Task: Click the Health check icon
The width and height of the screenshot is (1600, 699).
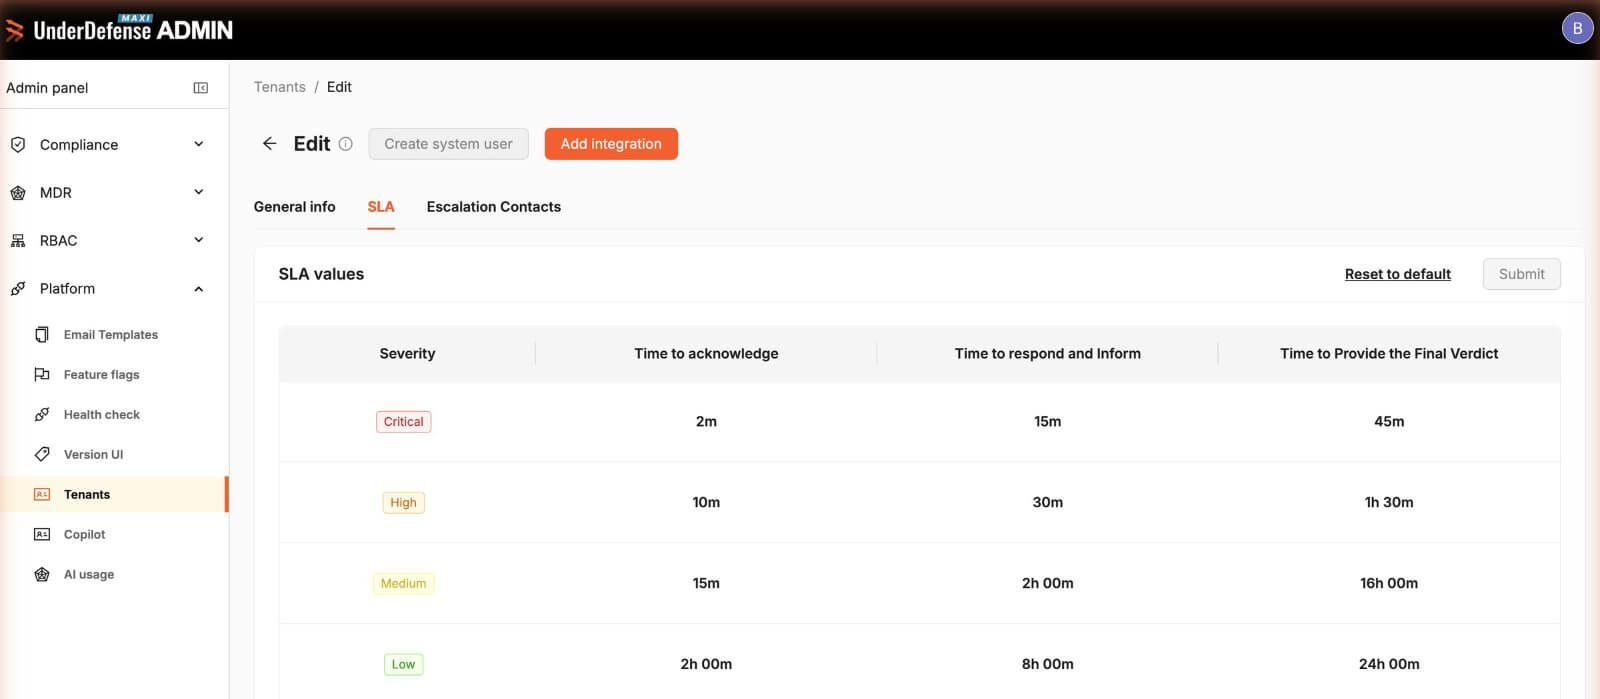Action: tap(42, 415)
